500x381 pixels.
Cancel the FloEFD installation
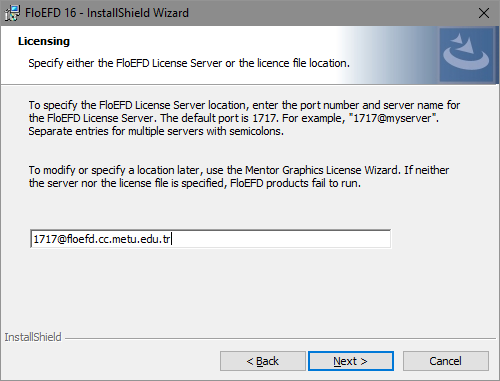click(x=446, y=361)
